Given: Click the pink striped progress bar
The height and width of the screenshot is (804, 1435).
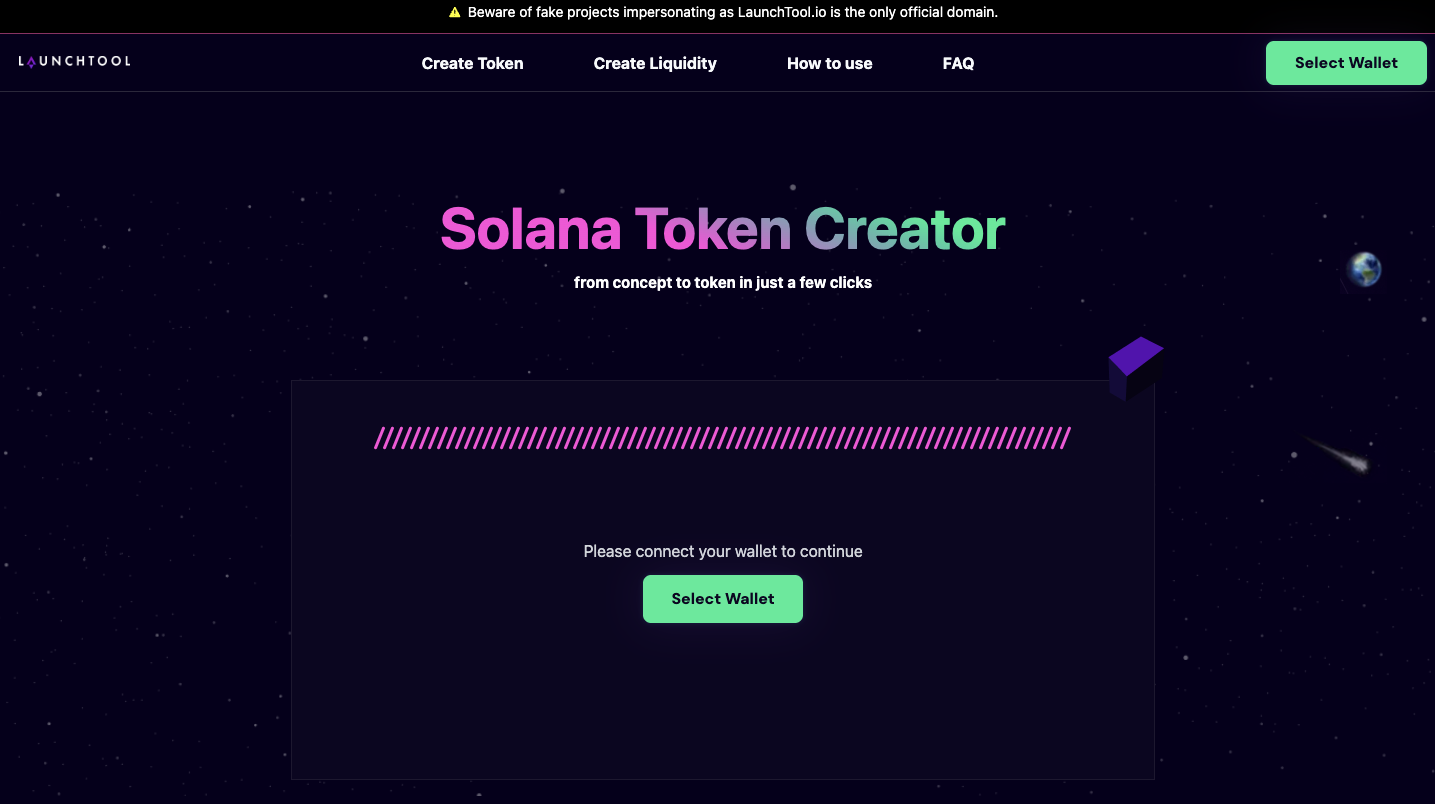Looking at the screenshot, I should tap(722, 438).
